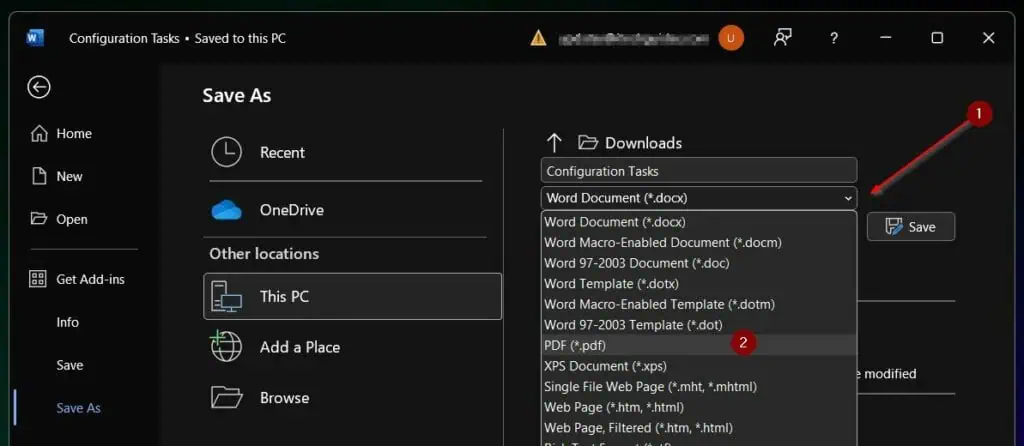Click the yellow warning triangle icon
1024x446 pixels.
[538, 38]
